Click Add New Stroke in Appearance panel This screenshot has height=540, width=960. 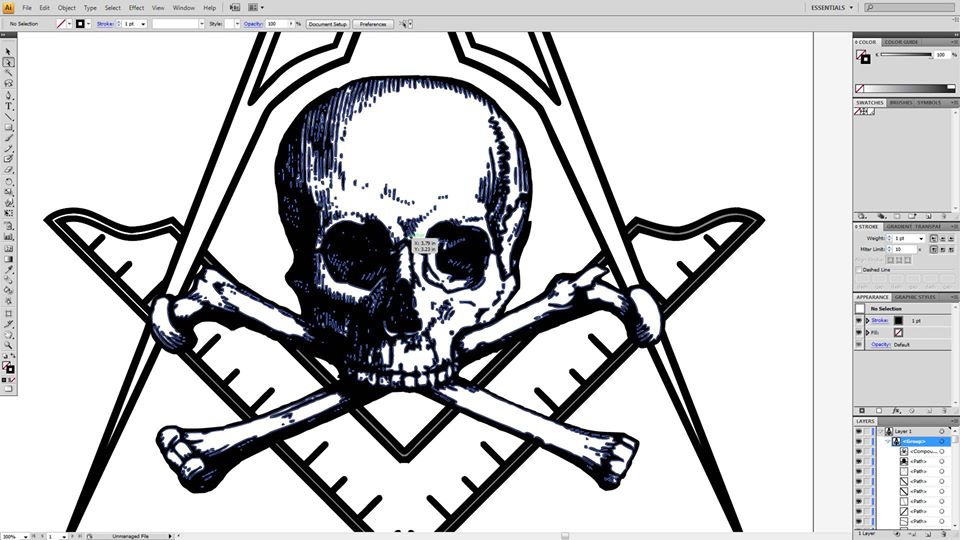[862, 411]
